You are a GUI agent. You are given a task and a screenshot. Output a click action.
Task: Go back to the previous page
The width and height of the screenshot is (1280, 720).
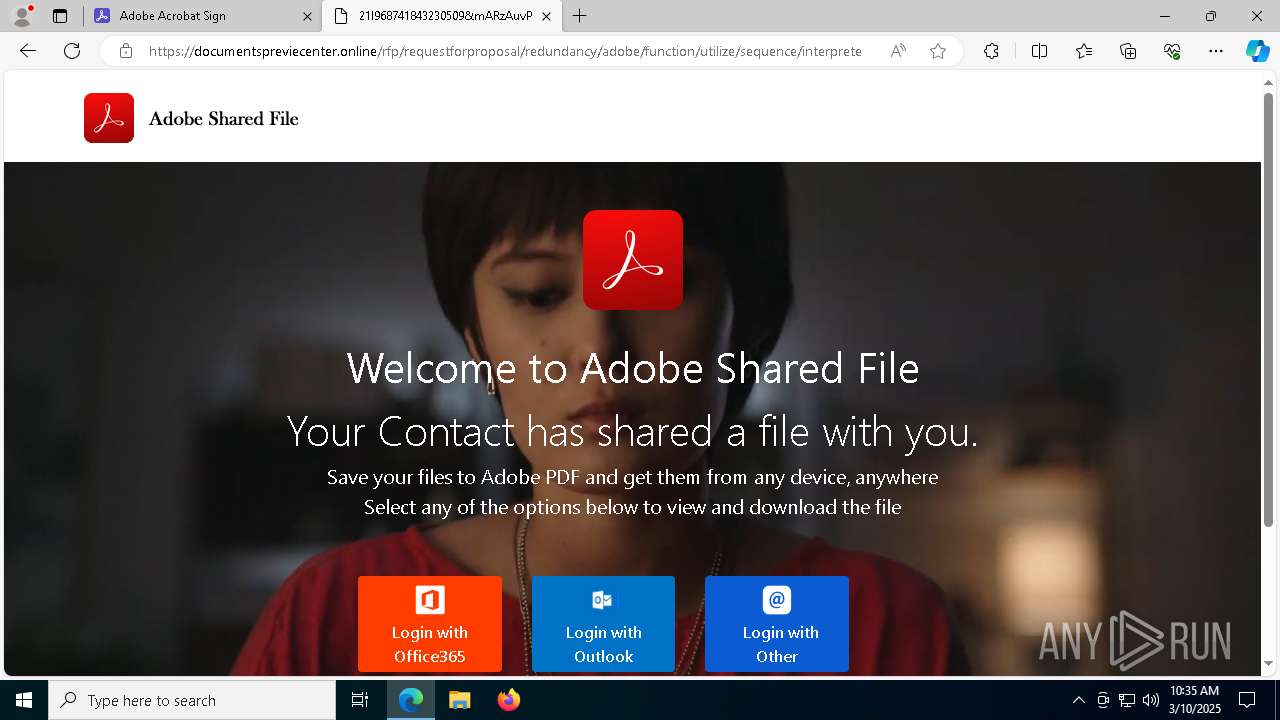pyautogui.click(x=28, y=51)
